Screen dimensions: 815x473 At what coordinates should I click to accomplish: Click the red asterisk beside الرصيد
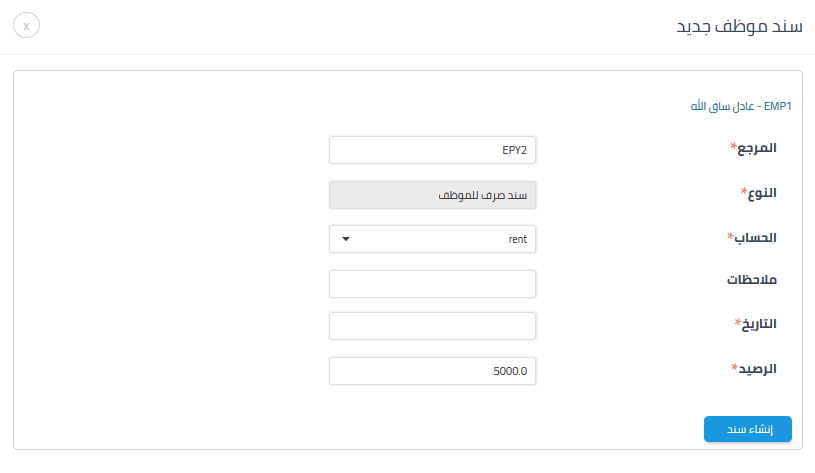pos(734,366)
